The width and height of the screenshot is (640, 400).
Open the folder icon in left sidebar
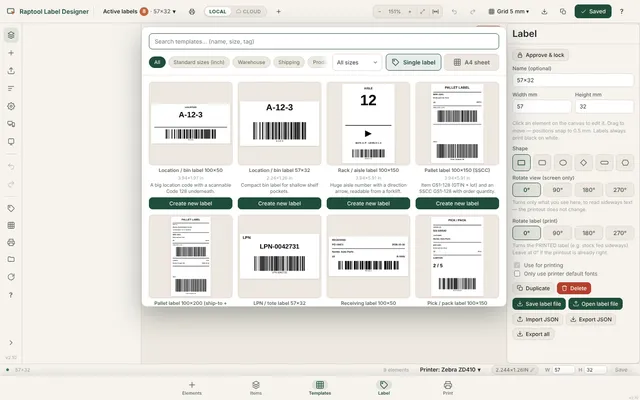[11, 259]
